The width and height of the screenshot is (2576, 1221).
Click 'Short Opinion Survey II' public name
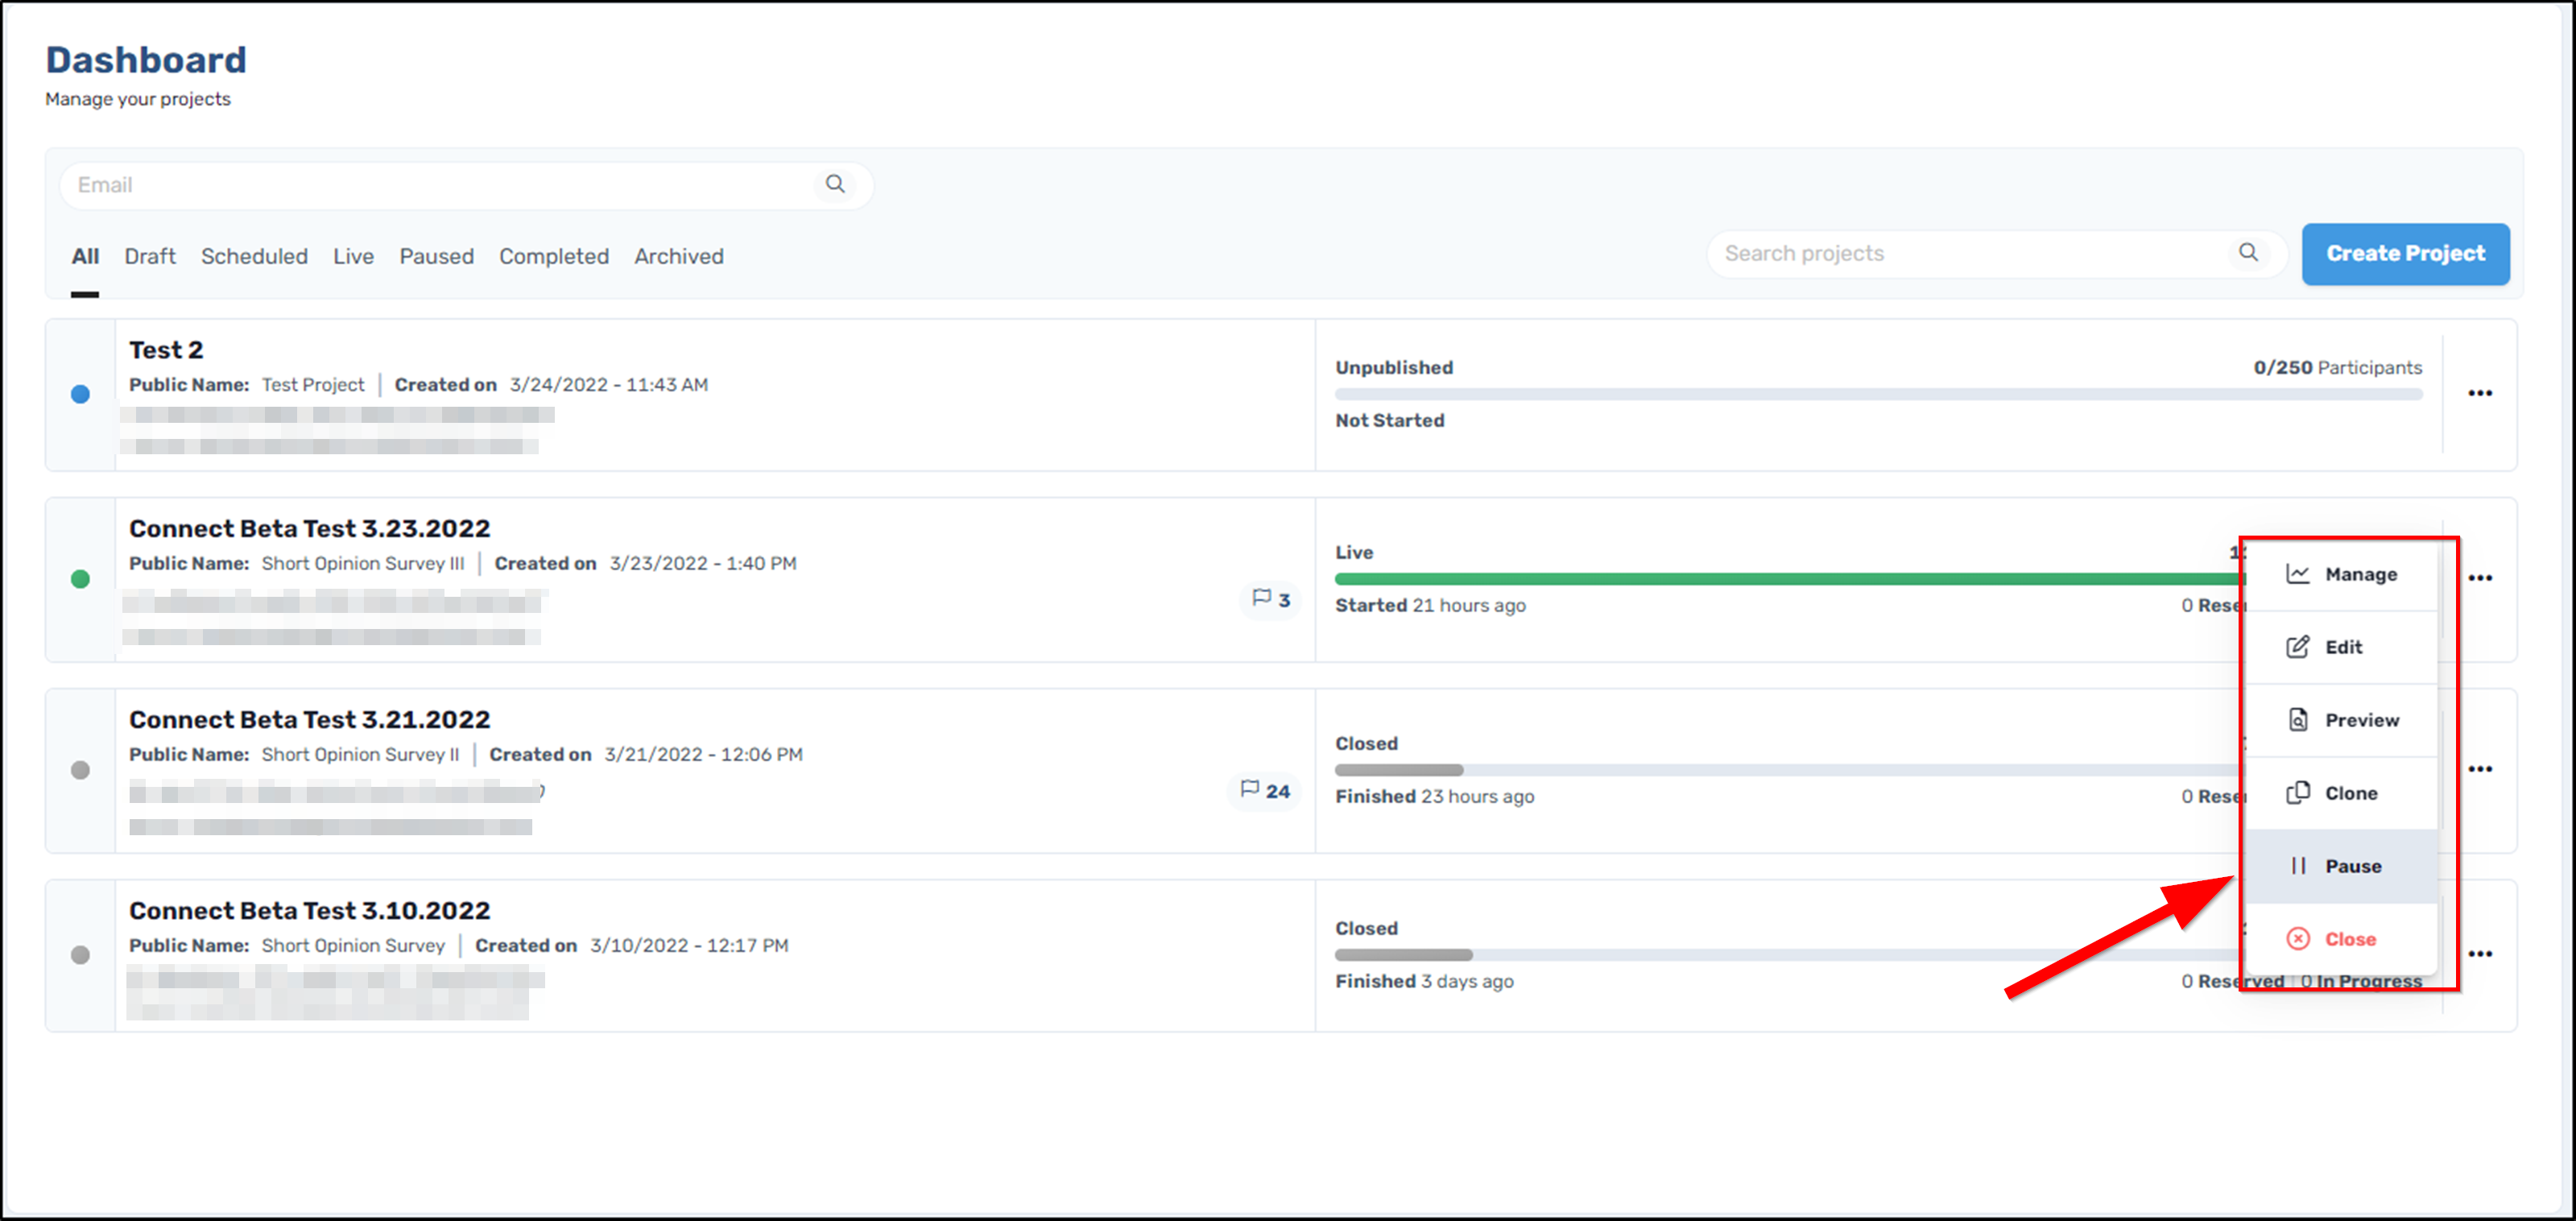coord(360,754)
